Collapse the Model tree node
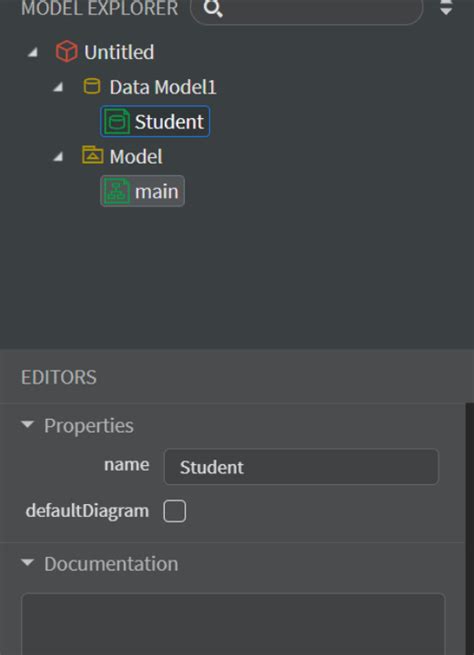The width and height of the screenshot is (474, 655). (58, 156)
